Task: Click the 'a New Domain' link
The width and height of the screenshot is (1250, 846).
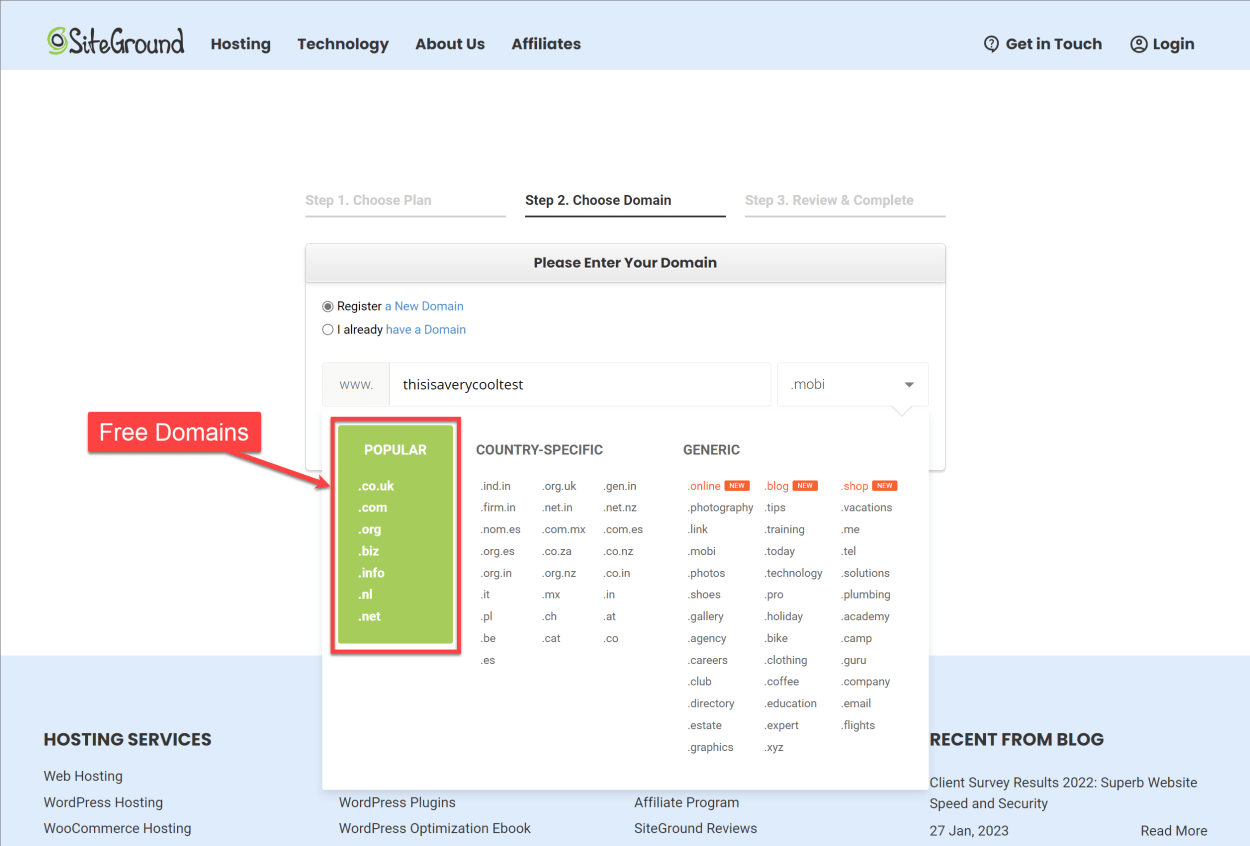Action: click(x=424, y=306)
